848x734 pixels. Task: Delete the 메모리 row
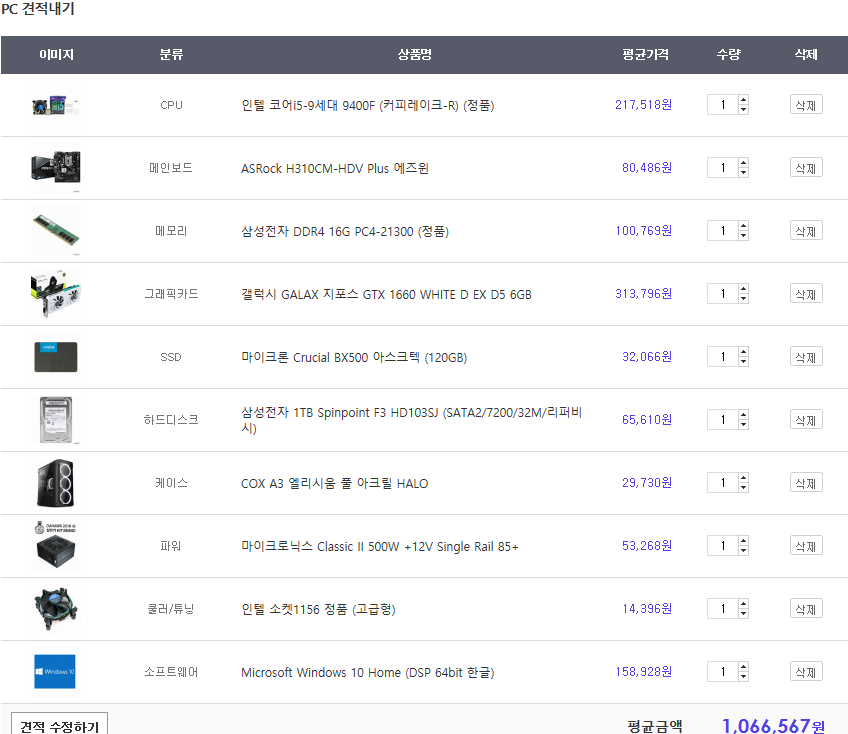click(806, 231)
